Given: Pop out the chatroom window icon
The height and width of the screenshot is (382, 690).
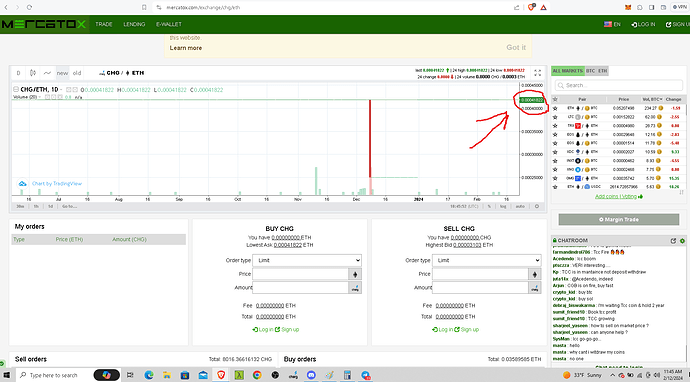Looking at the screenshot, I should click(673, 241).
